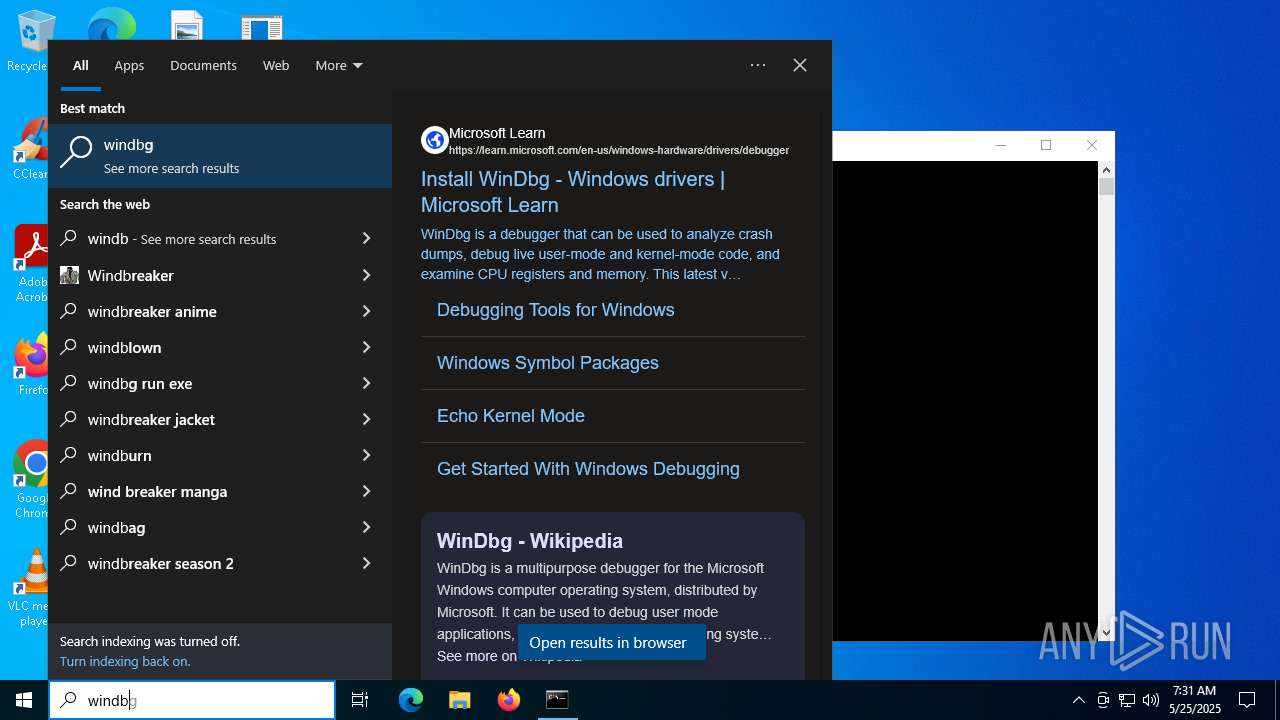Screen dimensions: 1280x720
Task: Select the Firefox desktop shortcut
Action: (30, 365)
